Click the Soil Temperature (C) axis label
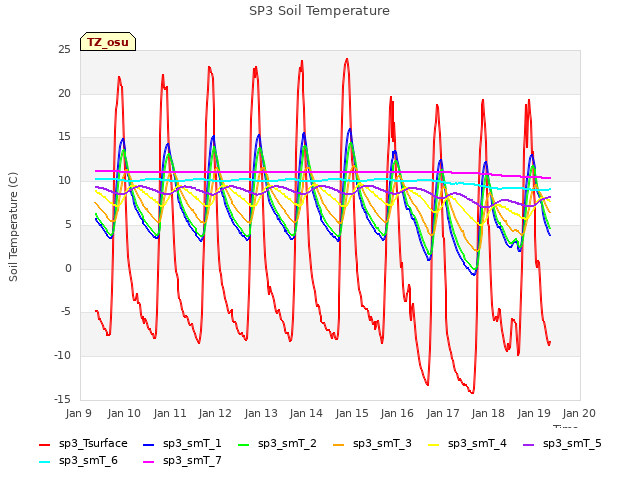Screen dimensions: 640x480 pos(13,227)
